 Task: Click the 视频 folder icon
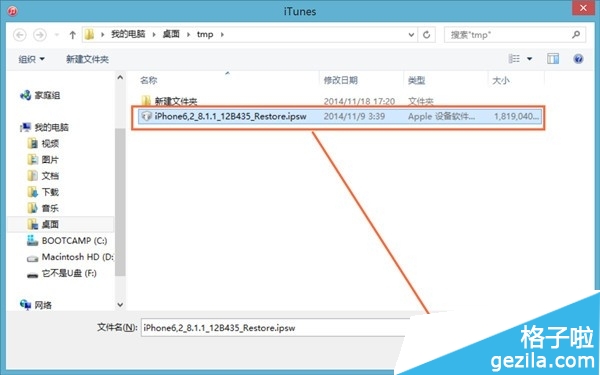pos(33,143)
